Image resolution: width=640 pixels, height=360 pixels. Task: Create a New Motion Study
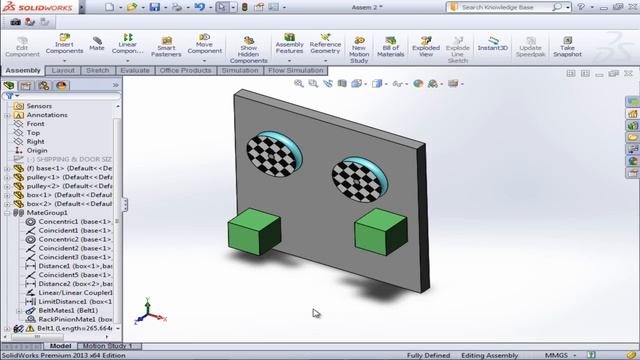click(x=359, y=50)
